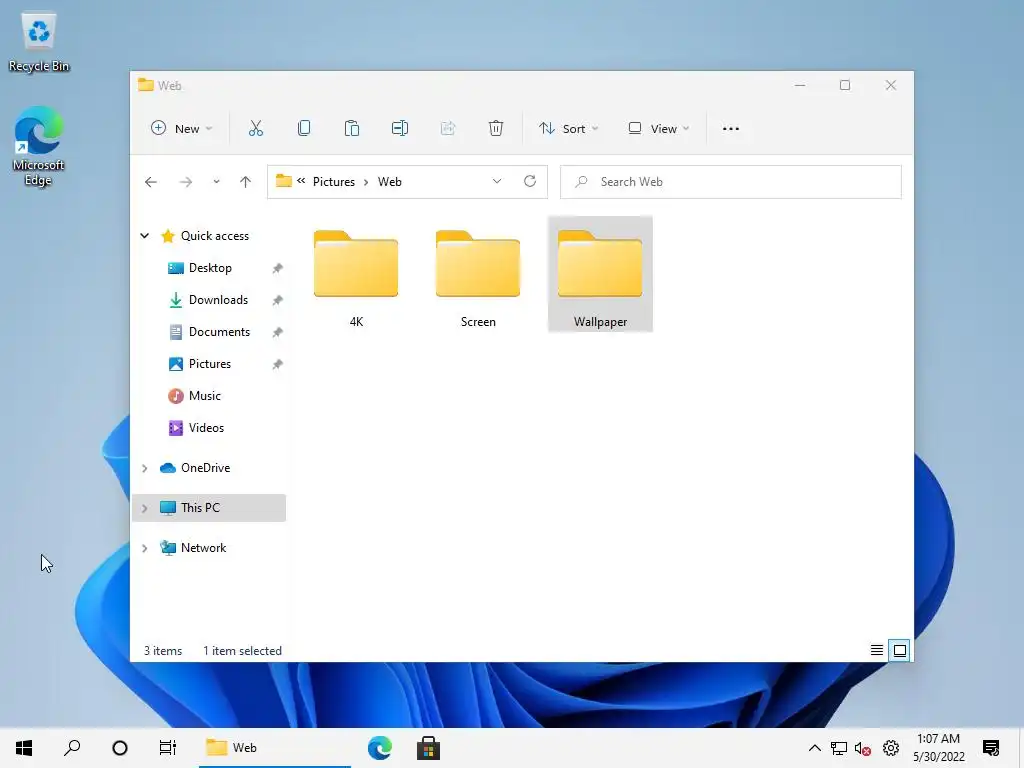Launch Edge from the taskbar
Viewport: 1024px width, 768px height.
tap(379, 748)
